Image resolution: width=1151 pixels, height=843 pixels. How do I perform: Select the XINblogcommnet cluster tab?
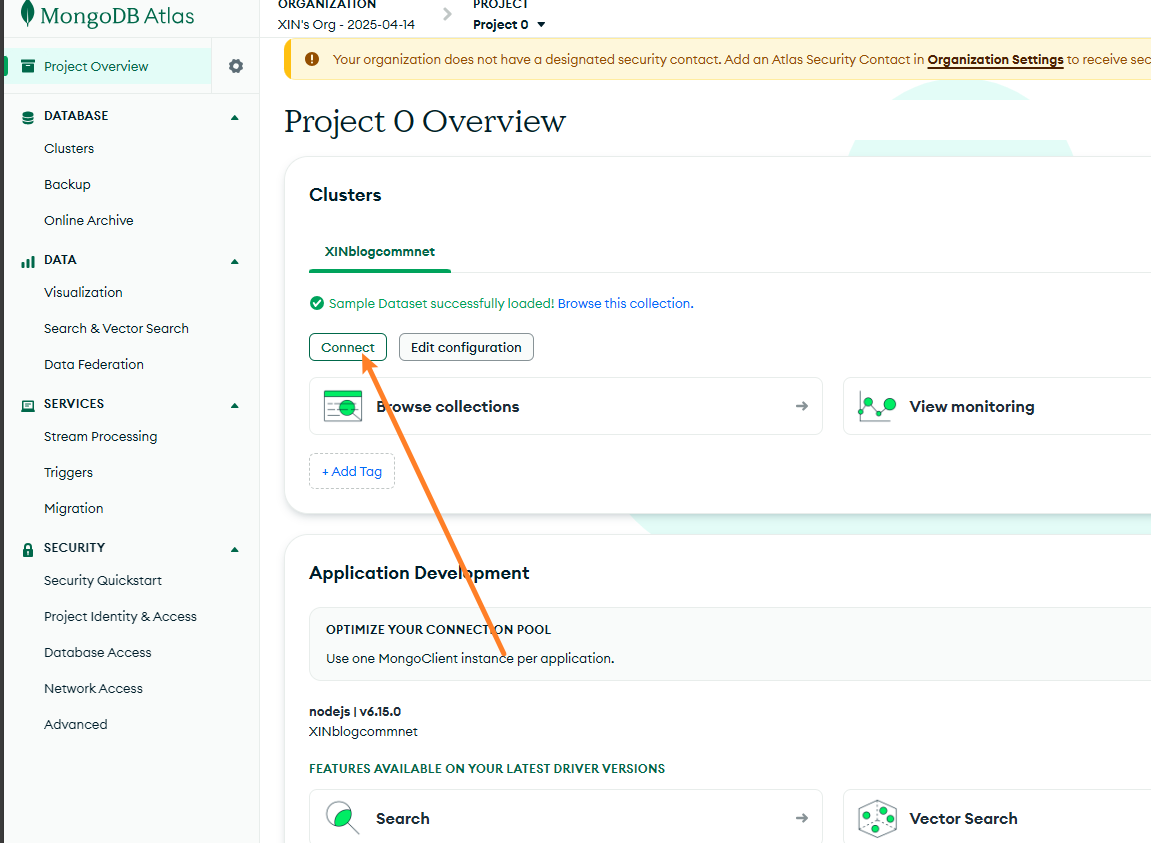tap(380, 251)
